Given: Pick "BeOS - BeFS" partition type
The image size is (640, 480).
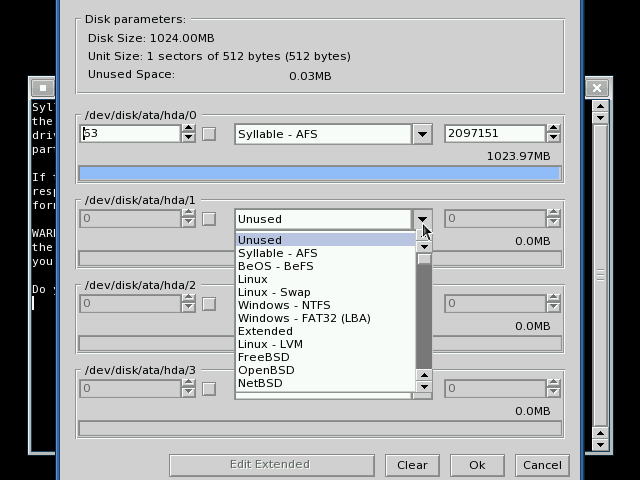Looking at the screenshot, I should click(x=275, y=266).
